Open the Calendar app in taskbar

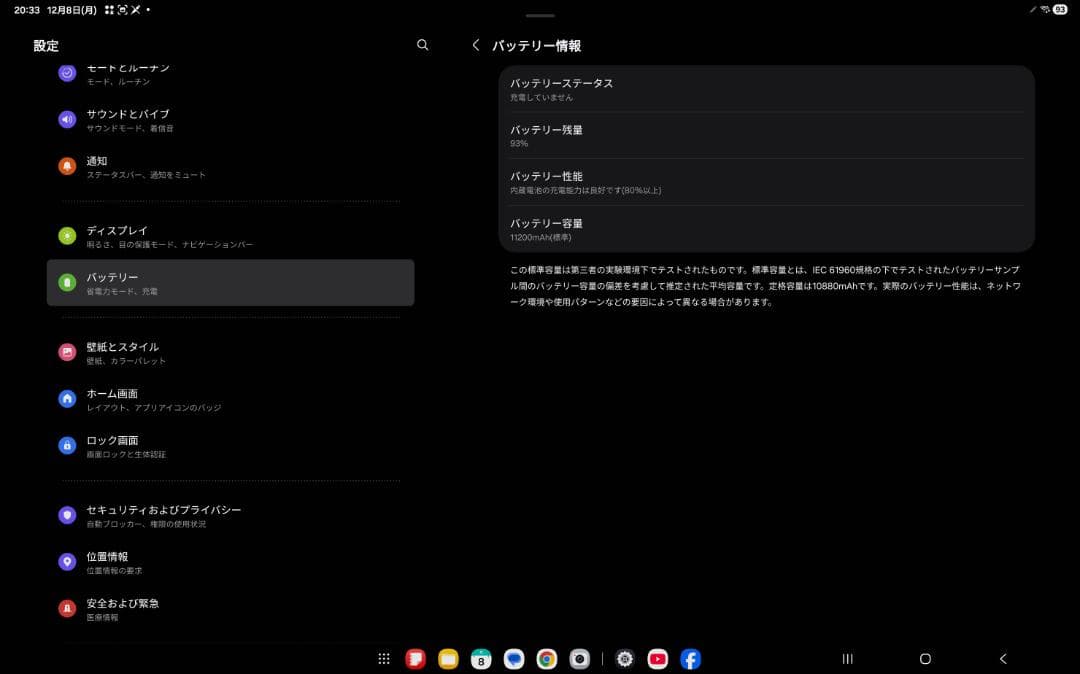[481, 659]
